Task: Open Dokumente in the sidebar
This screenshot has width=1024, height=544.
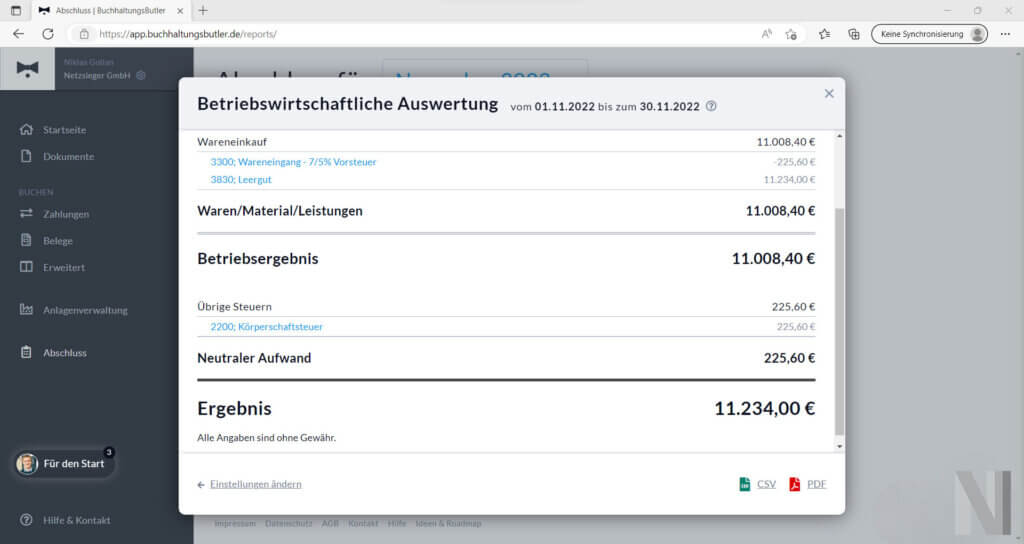Action: coord(68,156)
